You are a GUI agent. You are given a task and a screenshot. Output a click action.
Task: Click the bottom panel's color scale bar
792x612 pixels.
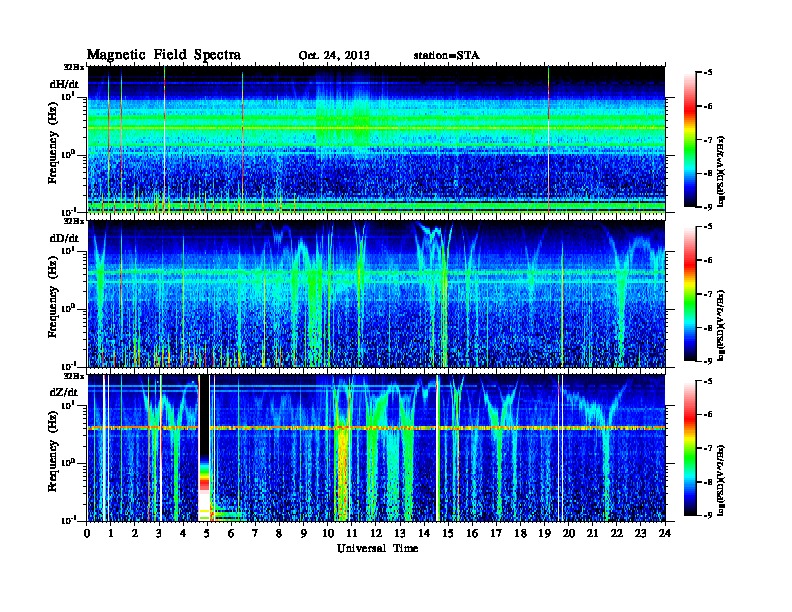pyautogui.click(x=689, y=448)
